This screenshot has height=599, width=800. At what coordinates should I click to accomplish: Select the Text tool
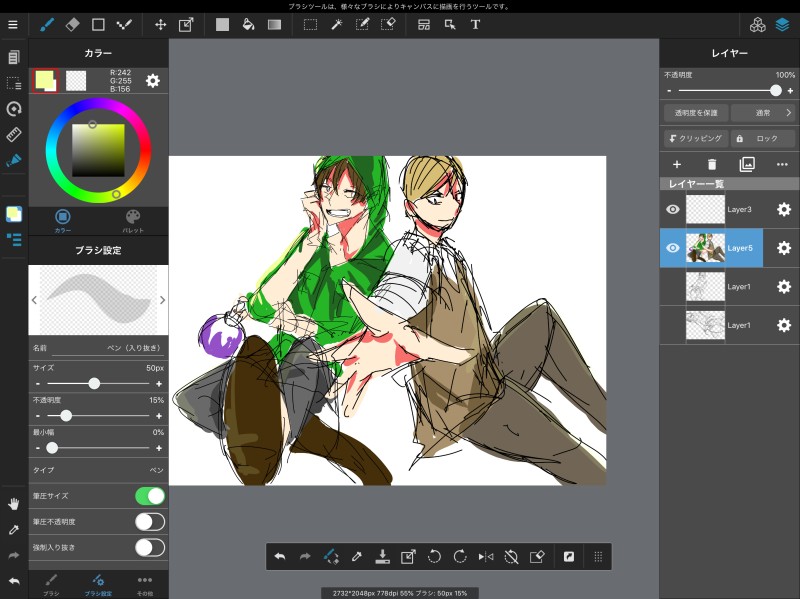[x=475, y=25]
